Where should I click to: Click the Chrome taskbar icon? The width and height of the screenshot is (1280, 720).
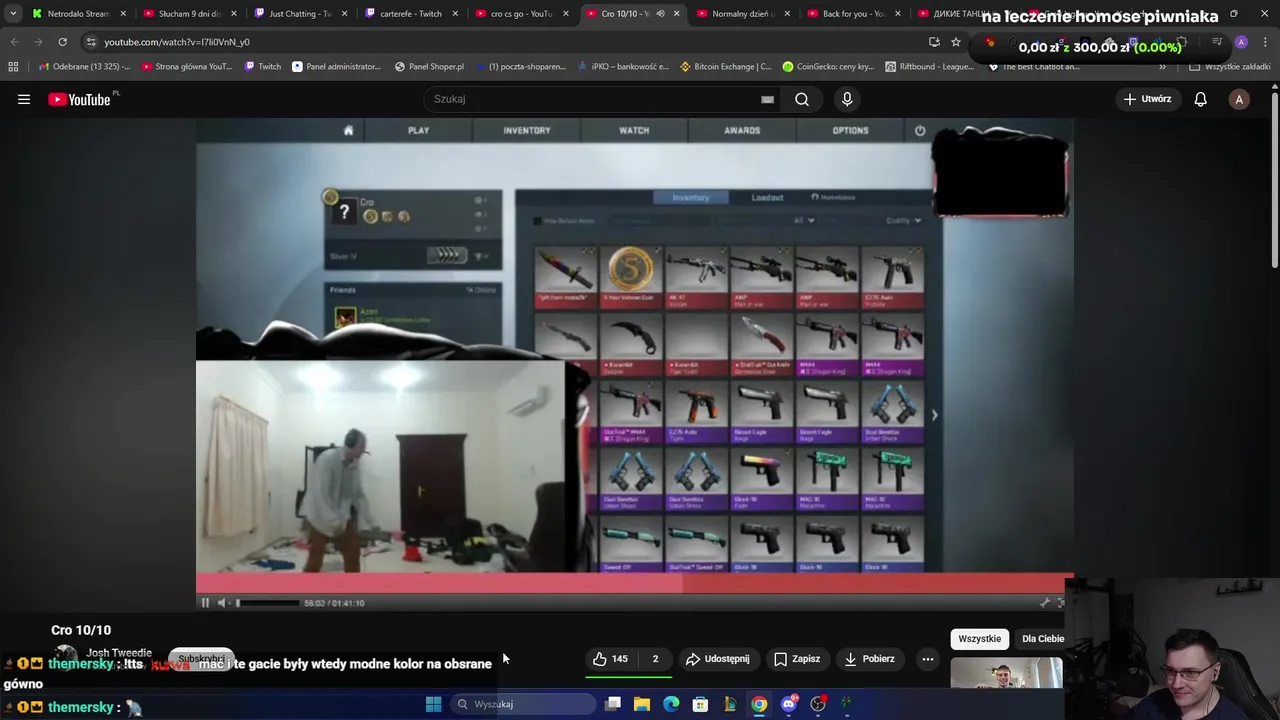click(760, 704)
